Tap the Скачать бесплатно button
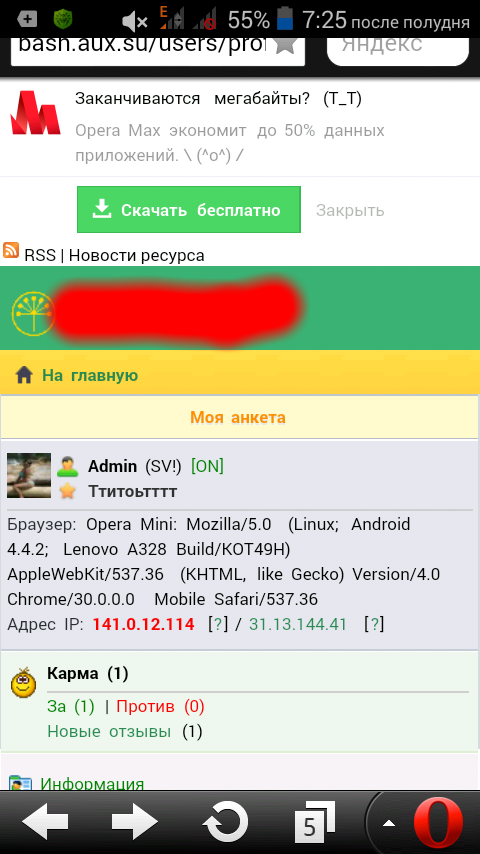Viewport: 480px width, 854px height. tap(189, 210)
